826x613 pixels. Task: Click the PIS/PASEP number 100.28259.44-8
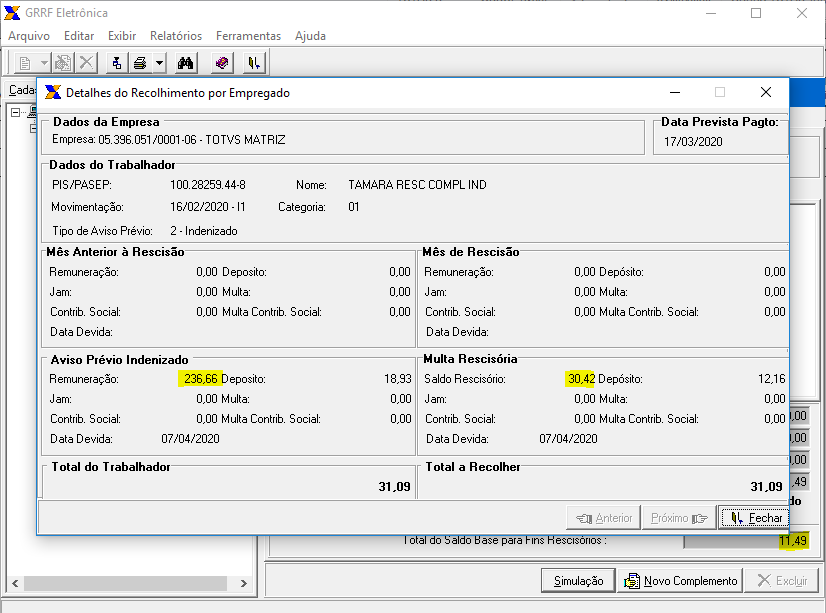tap(208, 185)
